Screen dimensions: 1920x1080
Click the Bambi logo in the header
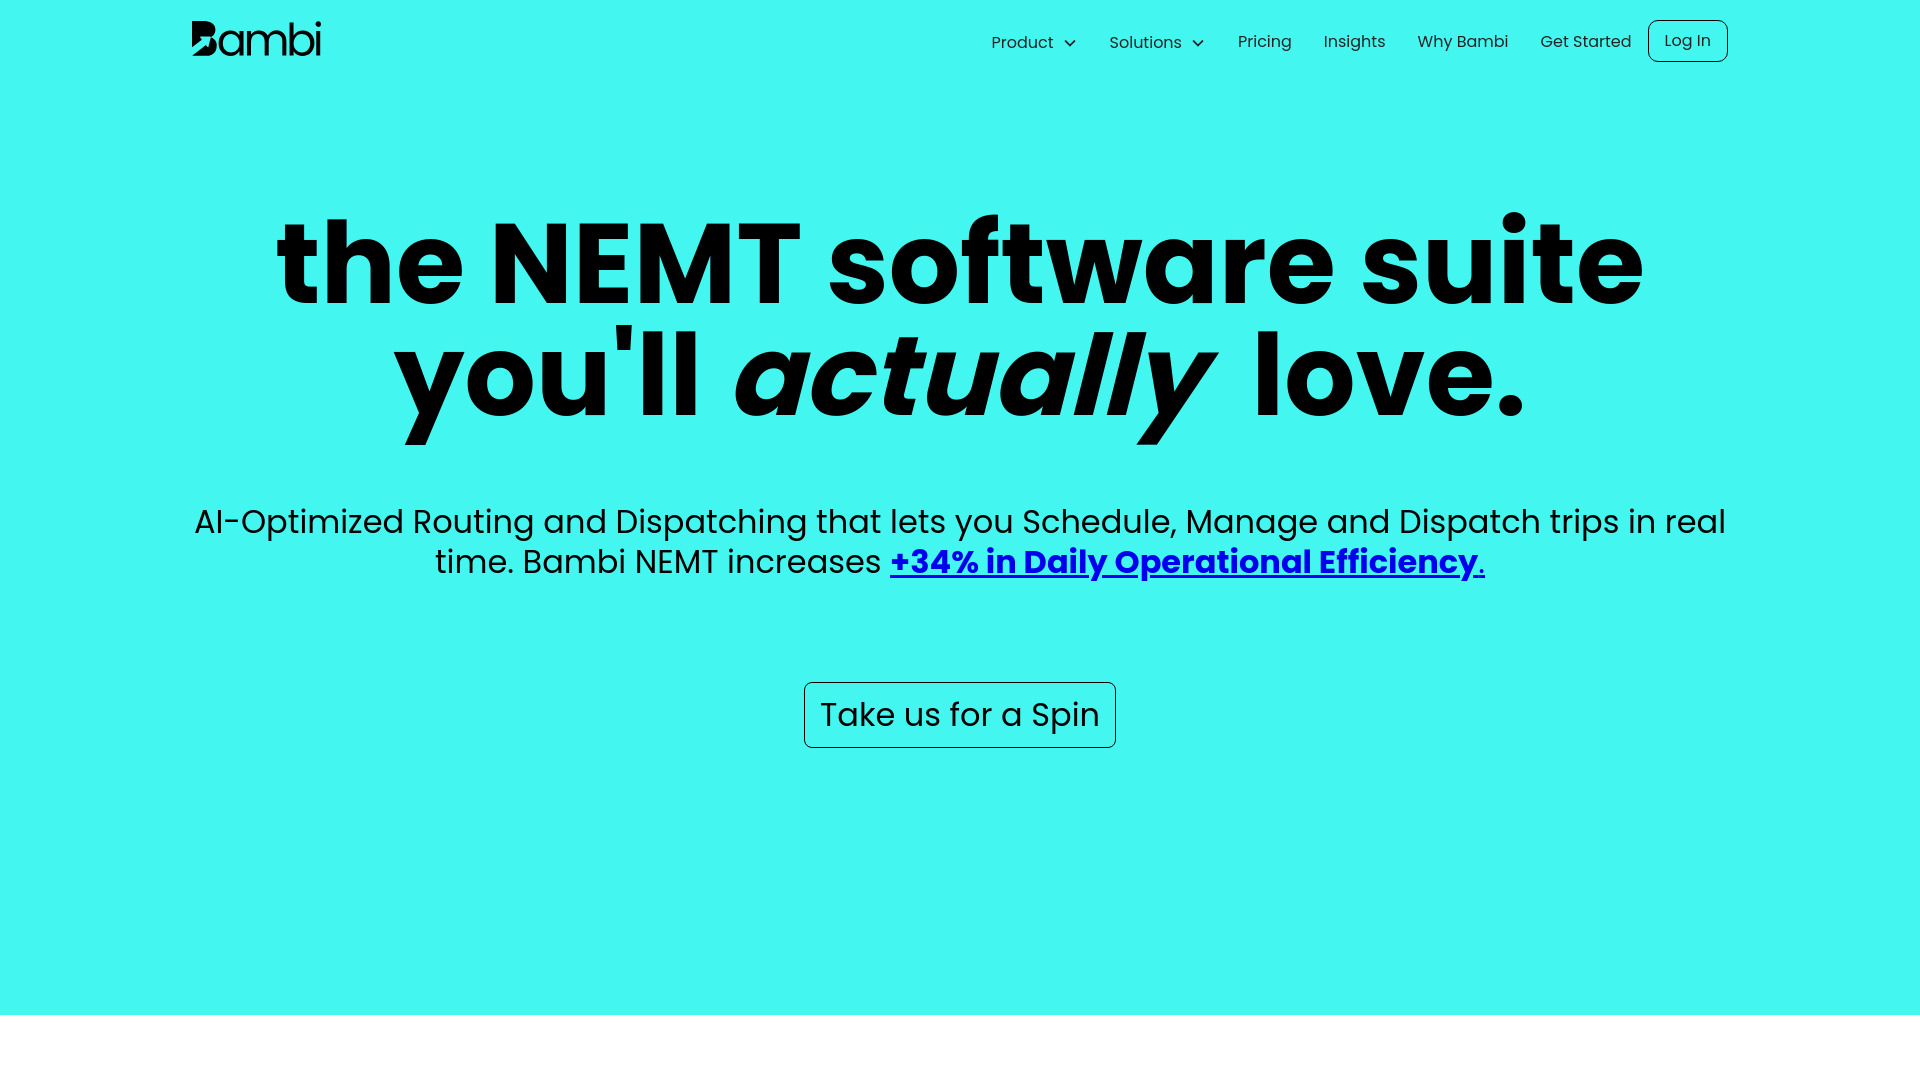click(256, 38)
